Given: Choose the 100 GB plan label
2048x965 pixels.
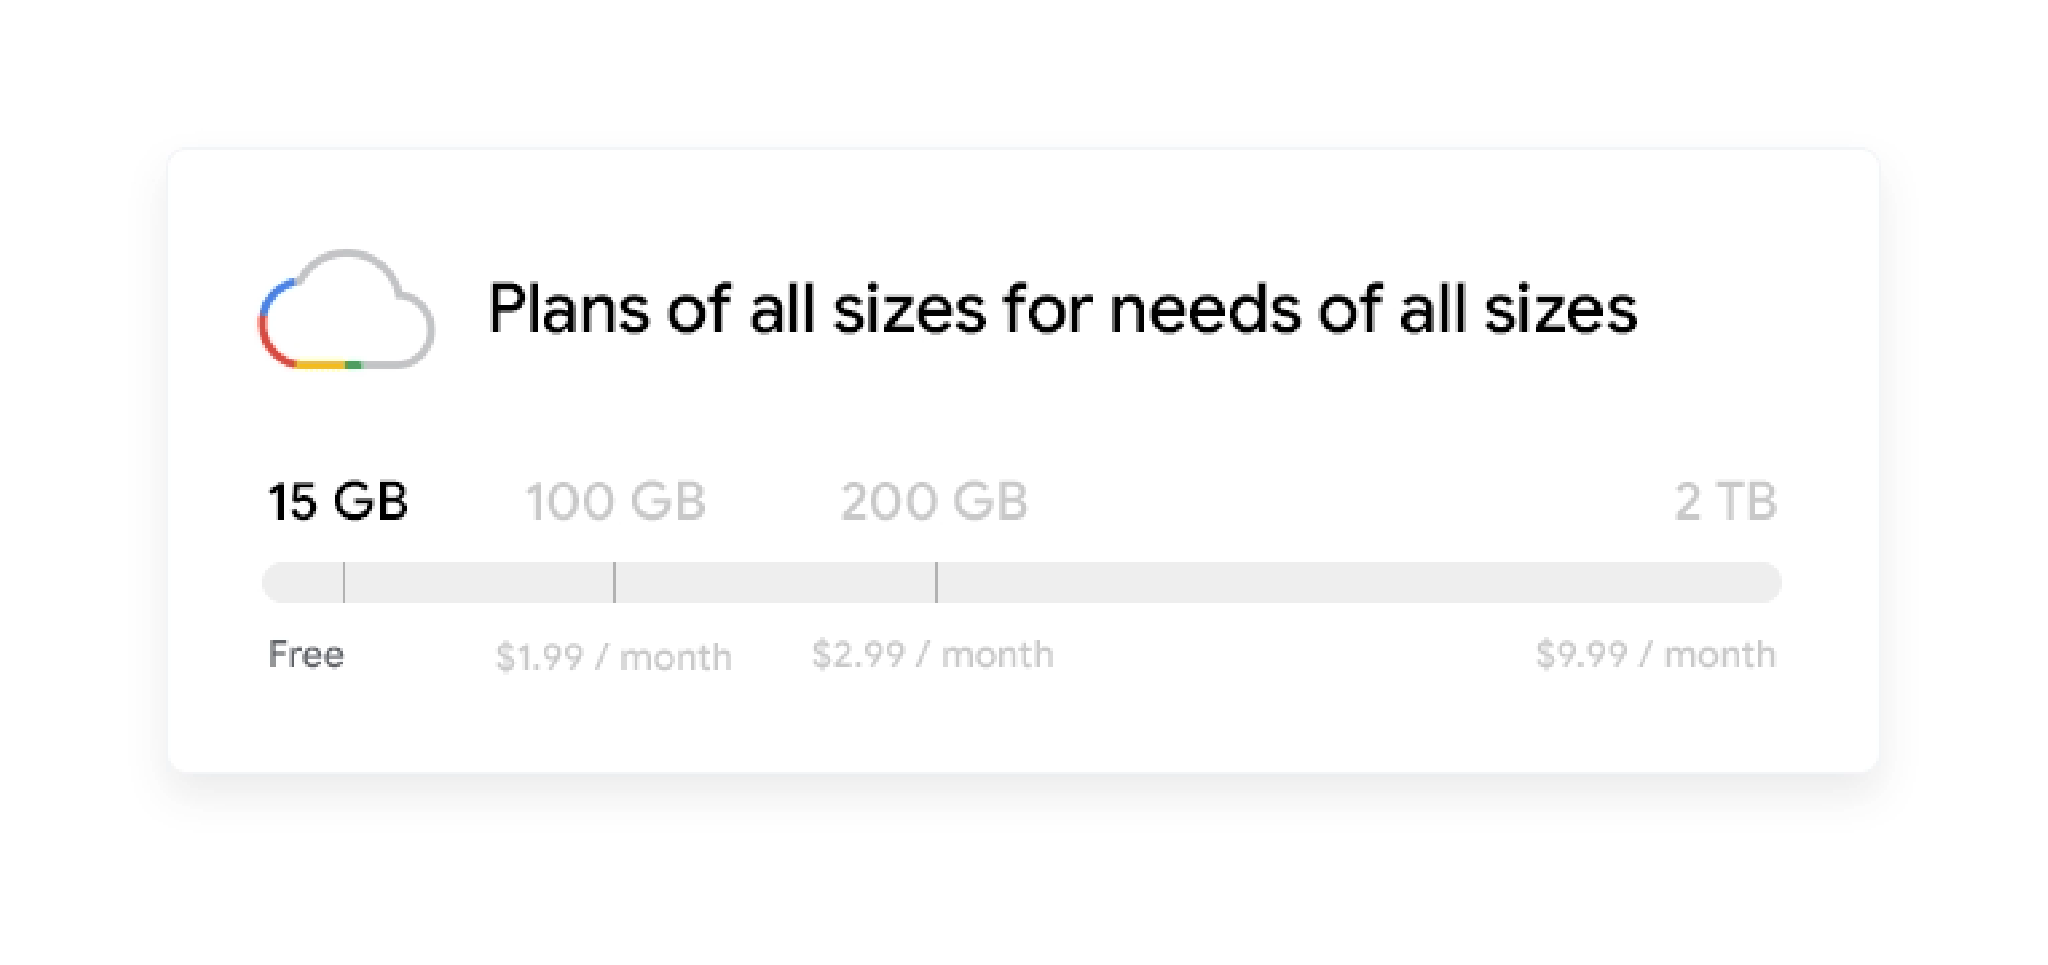Looking at the screenshot, I should point(615,502).
